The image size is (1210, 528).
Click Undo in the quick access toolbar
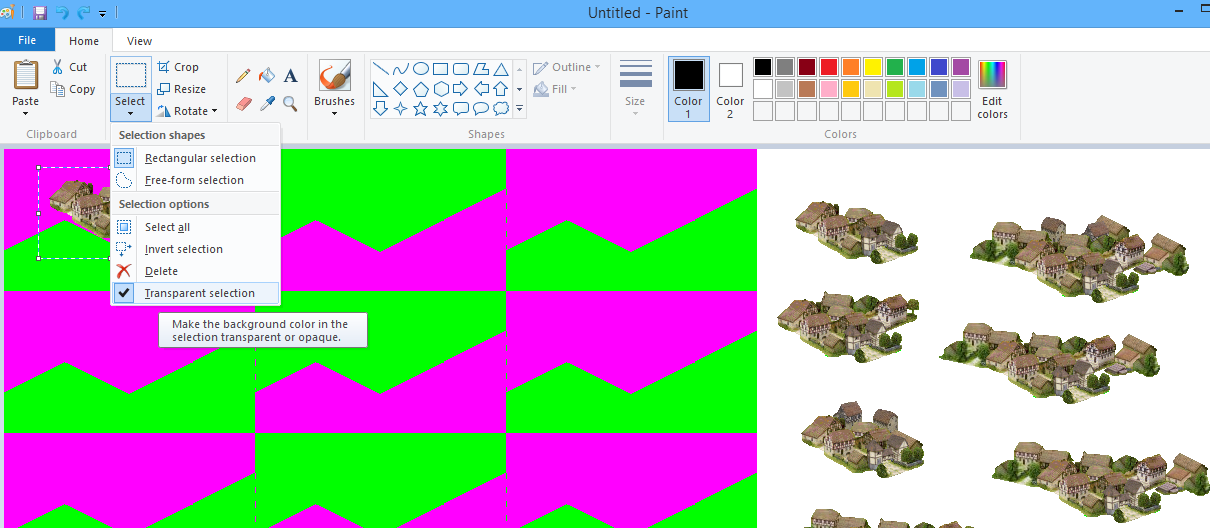(x=62, y=13)
